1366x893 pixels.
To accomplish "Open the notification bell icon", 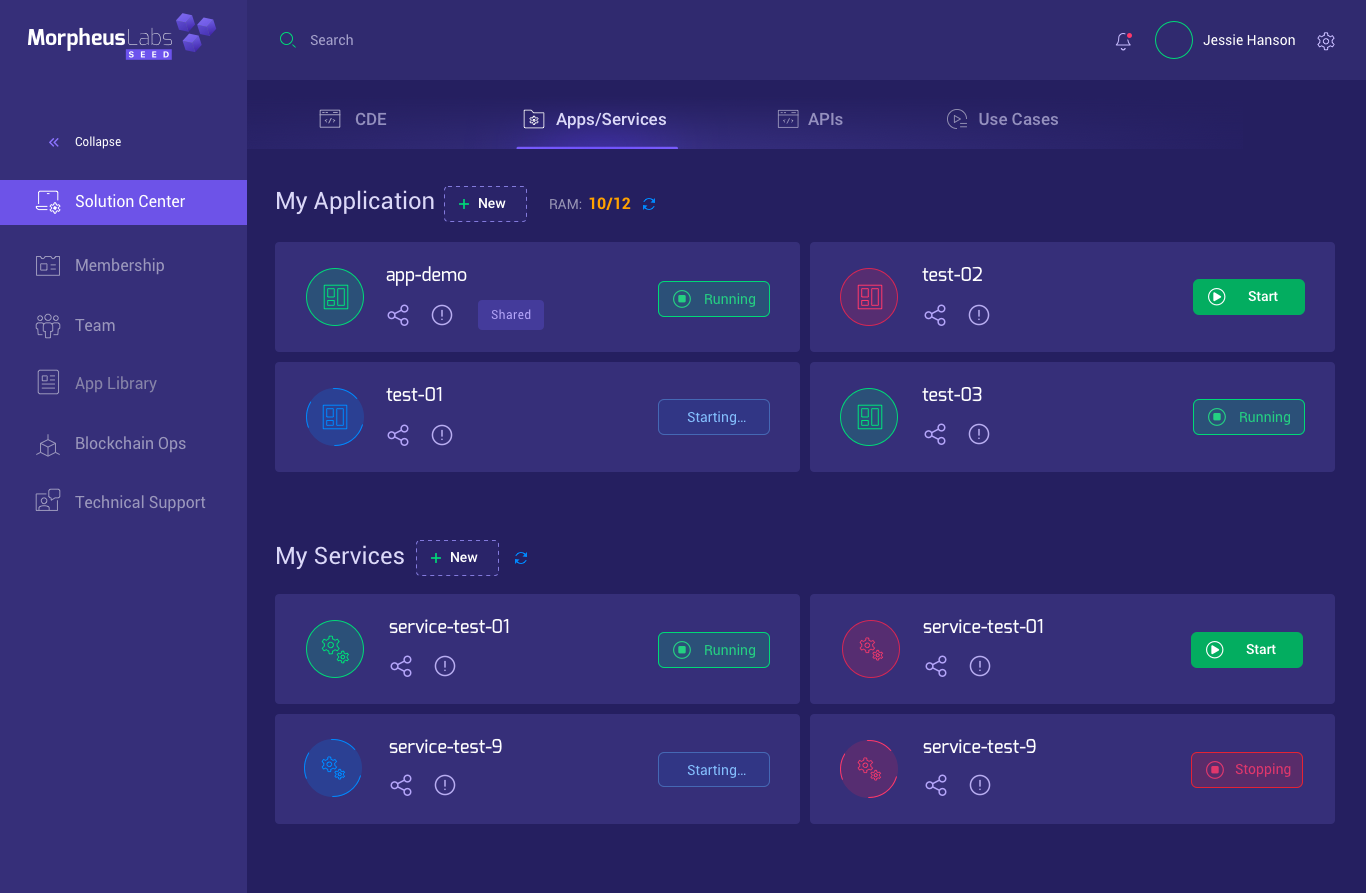I will [1122, 41].
